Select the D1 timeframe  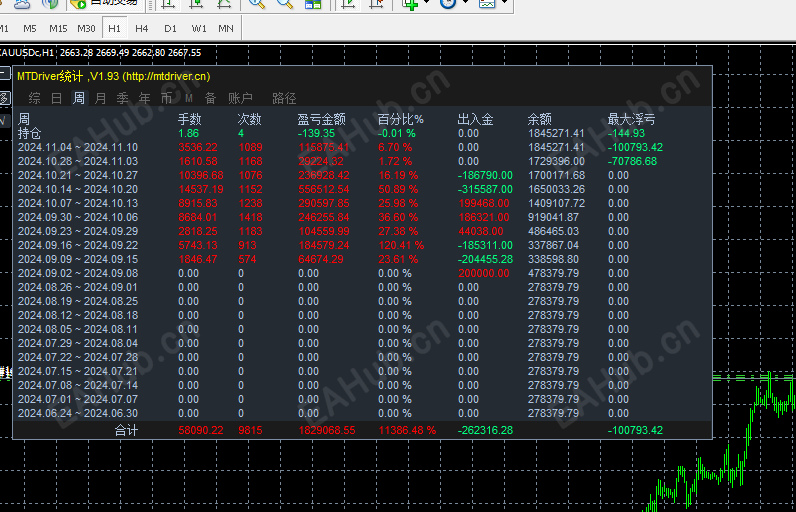tap(170, 28)
